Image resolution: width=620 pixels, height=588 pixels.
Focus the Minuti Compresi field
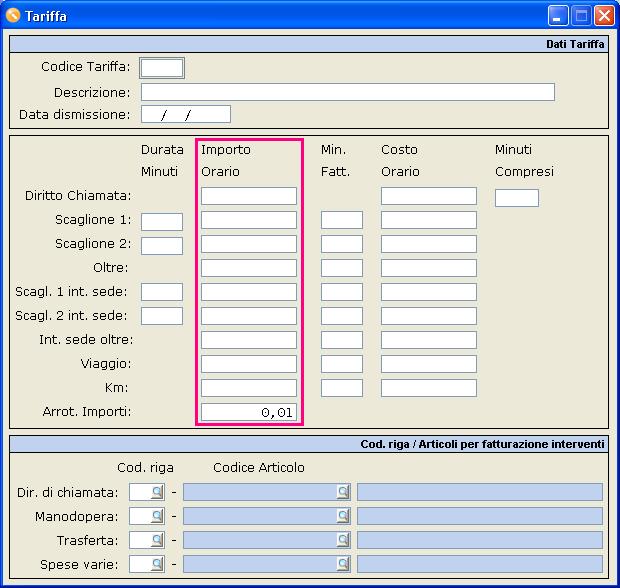click(517, 198)
